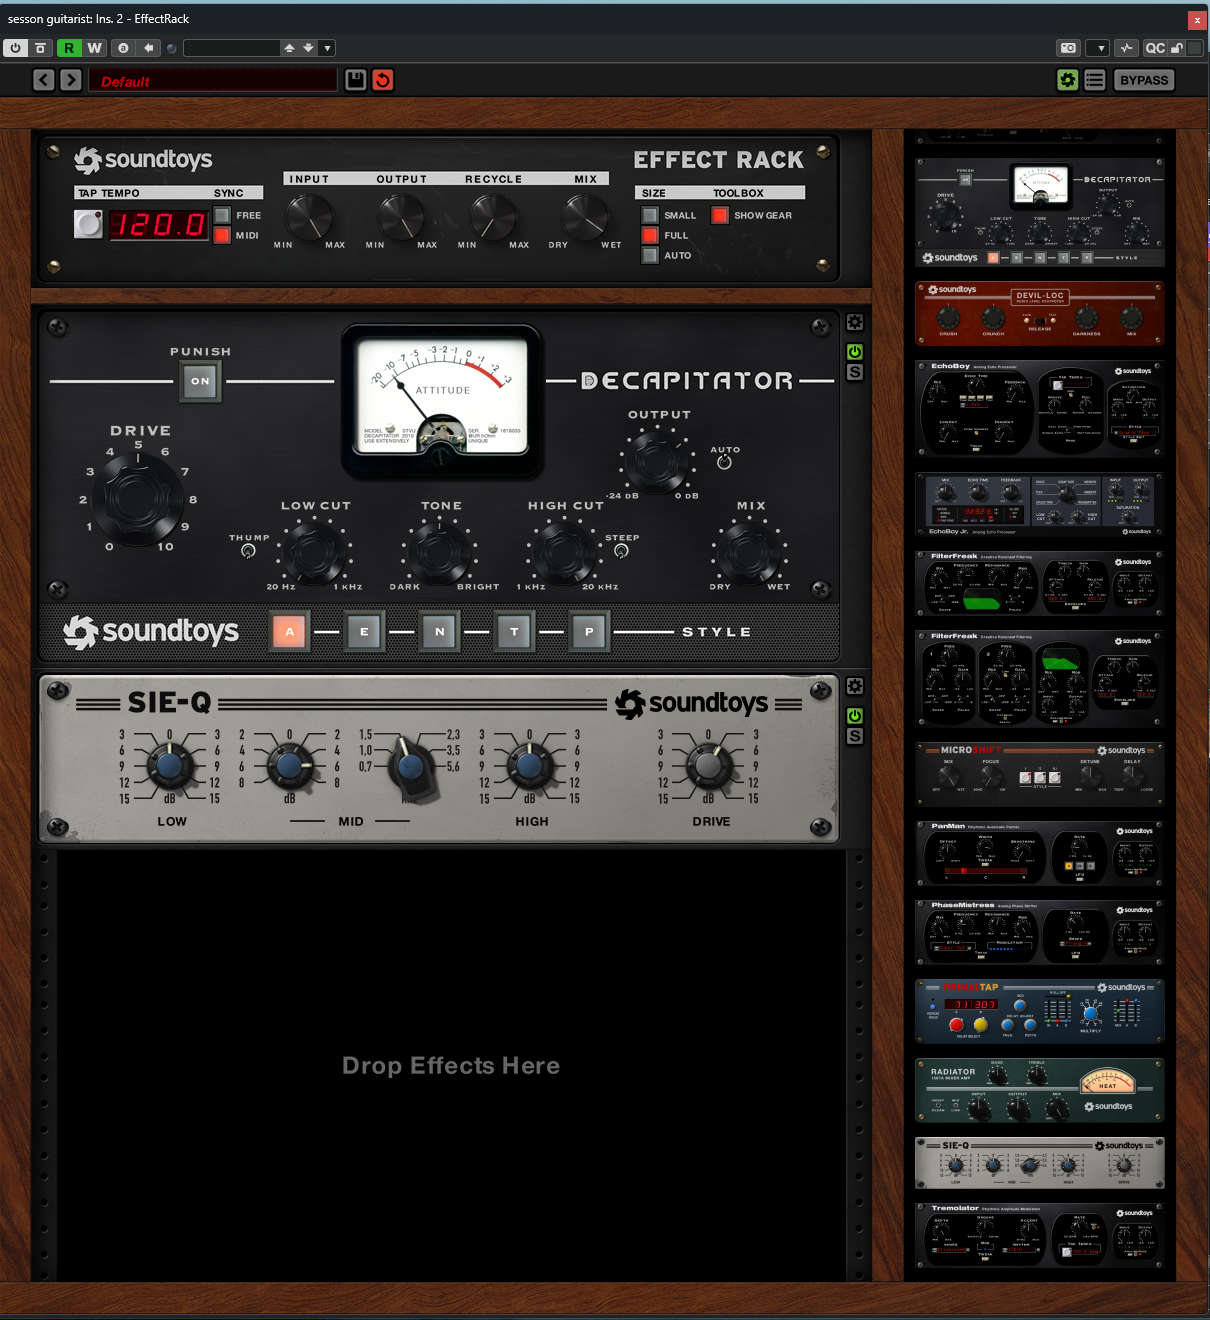Pick PhaseMistress from the gear list

1040,932
